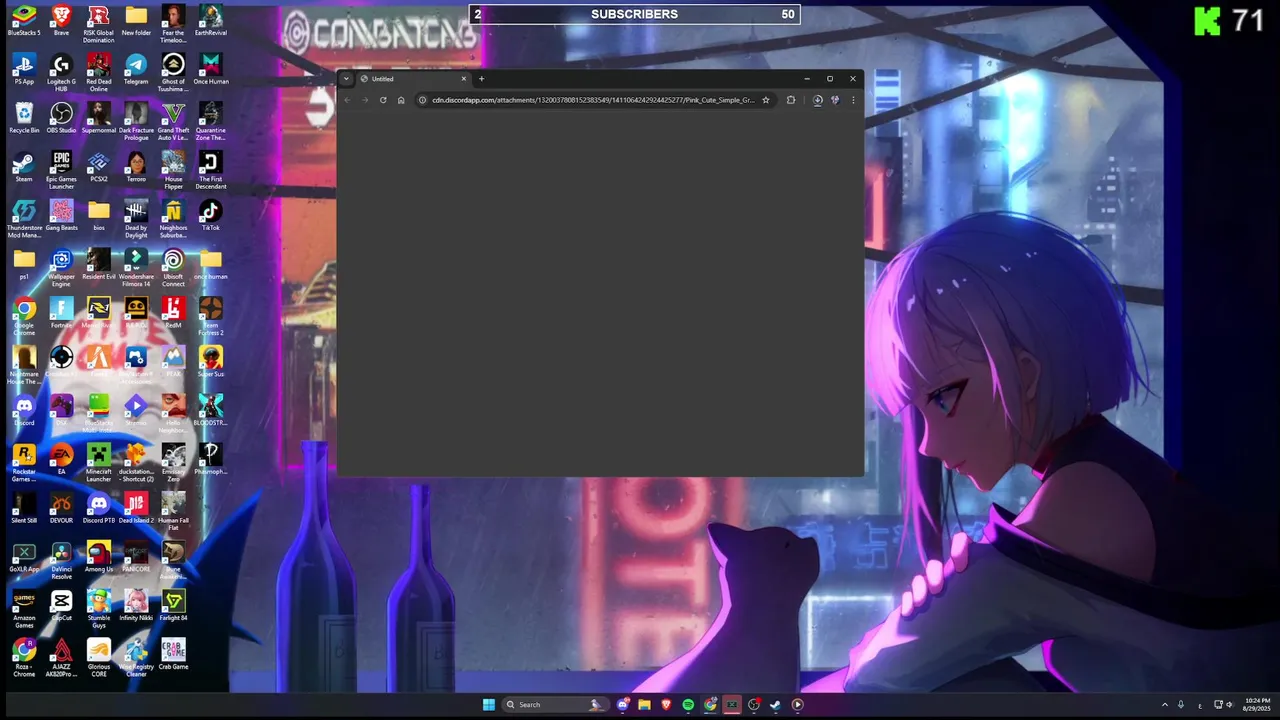Open the clock showing 10:24 PM

coord(1257,705)
